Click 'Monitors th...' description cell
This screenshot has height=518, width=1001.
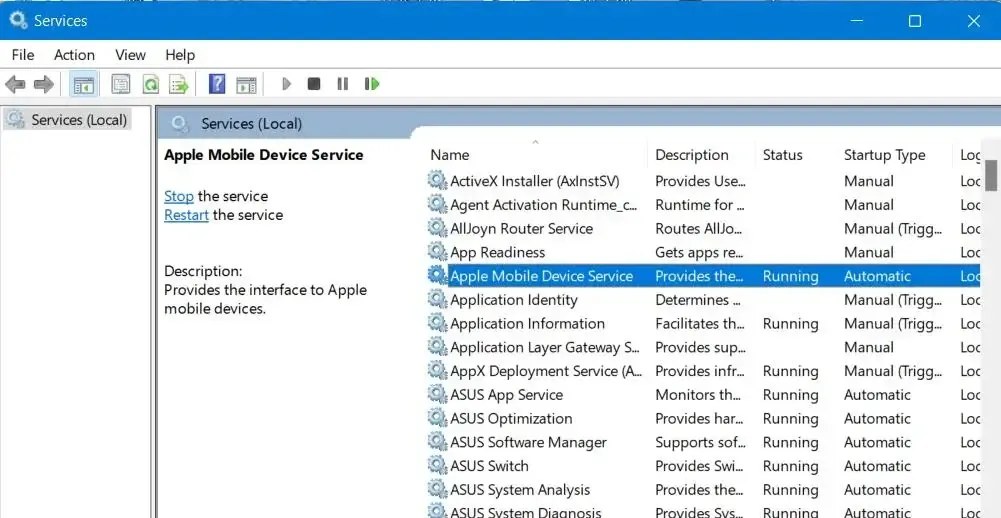click(x=698, y=395)
